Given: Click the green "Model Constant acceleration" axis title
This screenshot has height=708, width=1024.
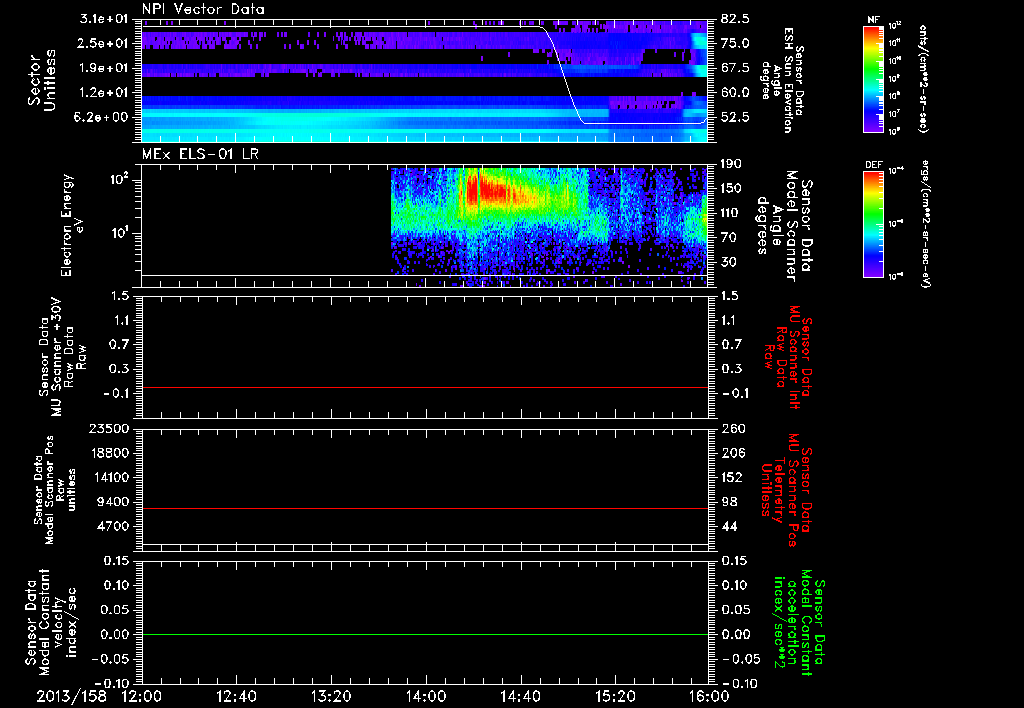Looking at the screenshot, I should click(x=798, y=622).
